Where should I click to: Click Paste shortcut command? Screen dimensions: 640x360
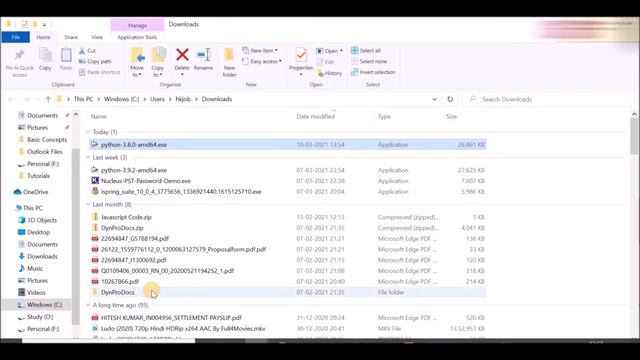[x=99, y=72]
